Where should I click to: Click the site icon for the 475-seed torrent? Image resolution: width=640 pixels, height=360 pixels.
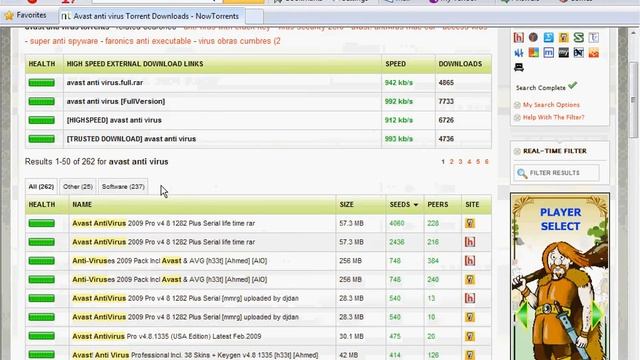tap(470, 336)
